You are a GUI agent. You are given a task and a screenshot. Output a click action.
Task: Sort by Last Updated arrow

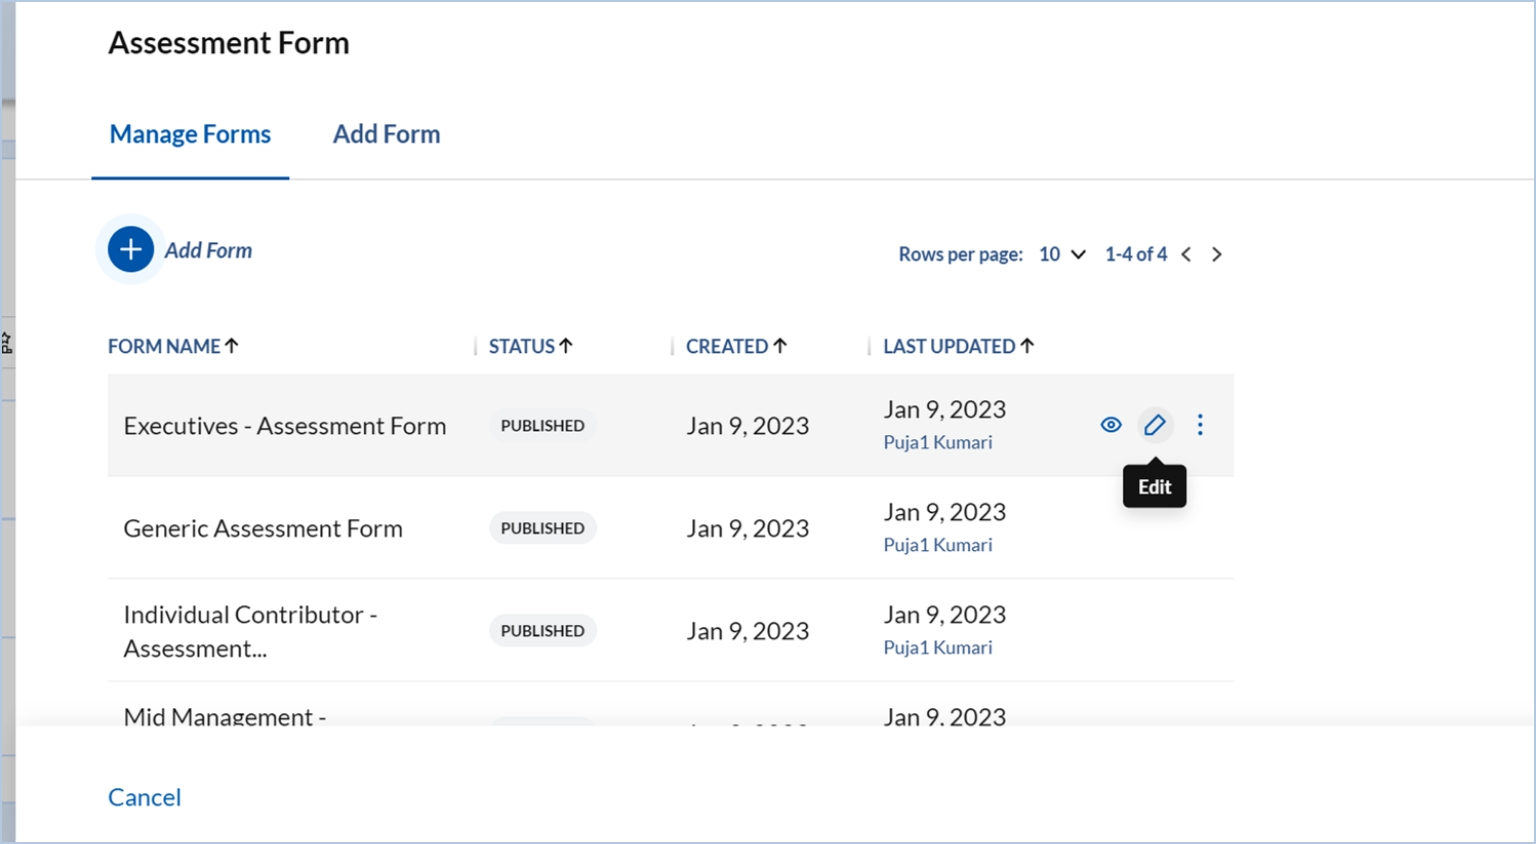click(x=1027, y=346)
